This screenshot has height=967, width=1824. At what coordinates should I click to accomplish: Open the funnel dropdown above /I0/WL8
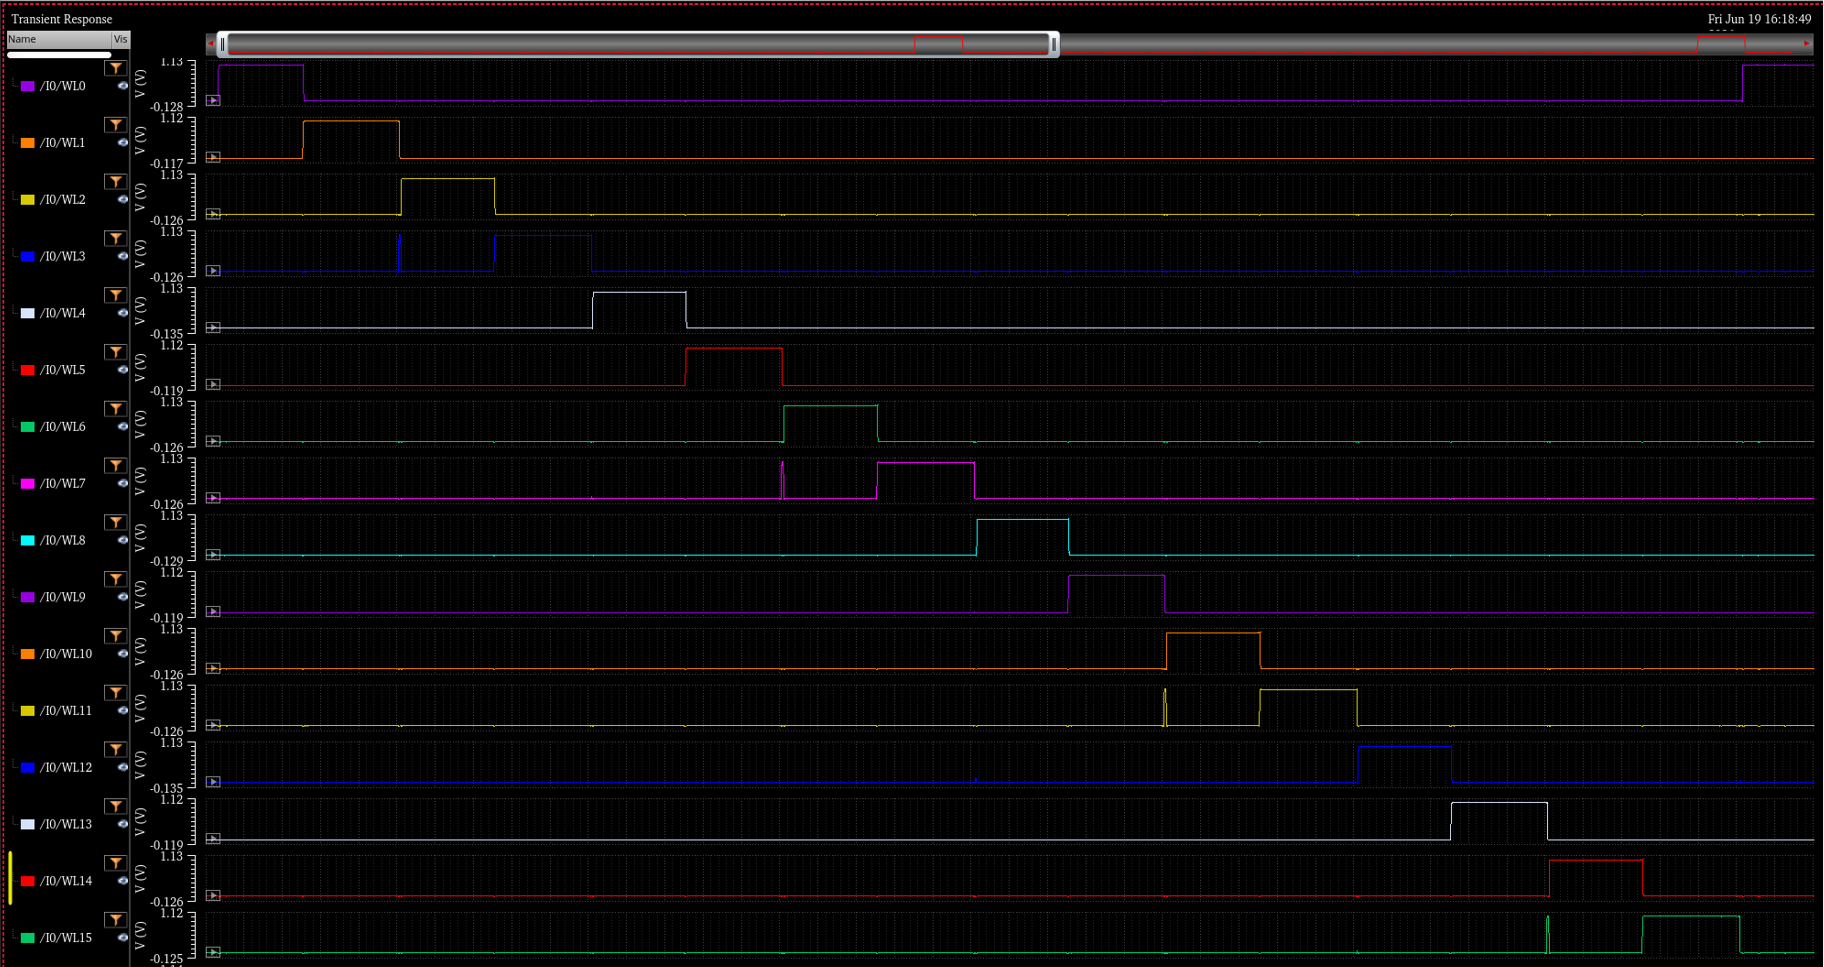pos(116,522)
